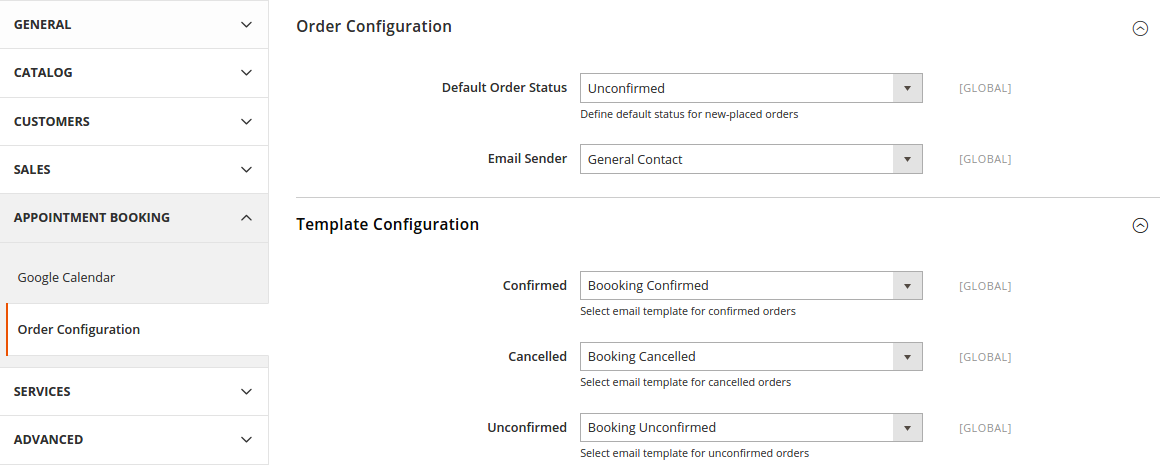Expand the Advanced sidebar chevron

246,440
